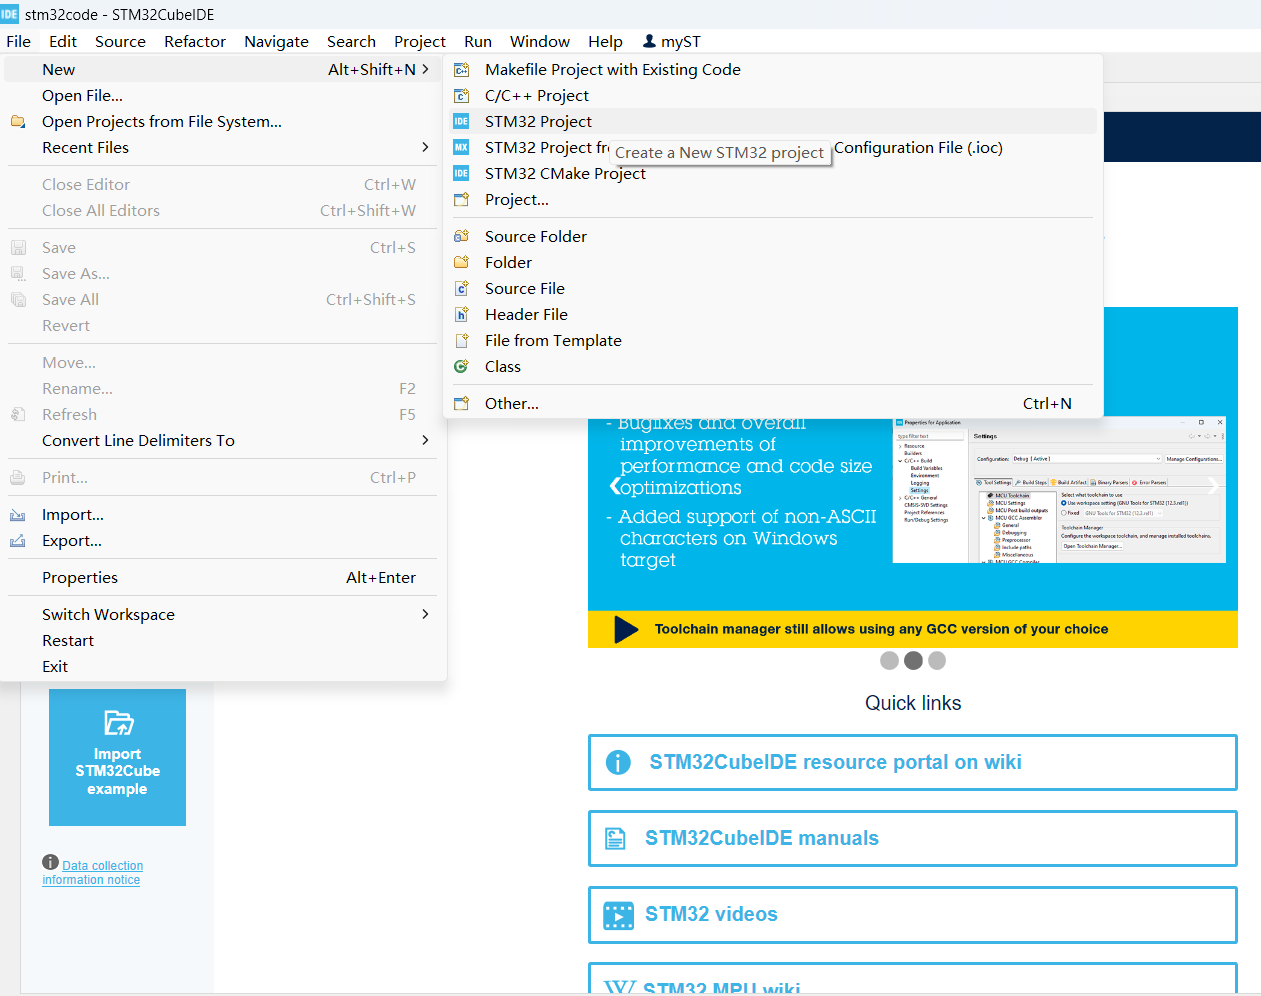Click the STM32CubeIDE title bar logo
Screen dimensions: 1261x996
10,14
